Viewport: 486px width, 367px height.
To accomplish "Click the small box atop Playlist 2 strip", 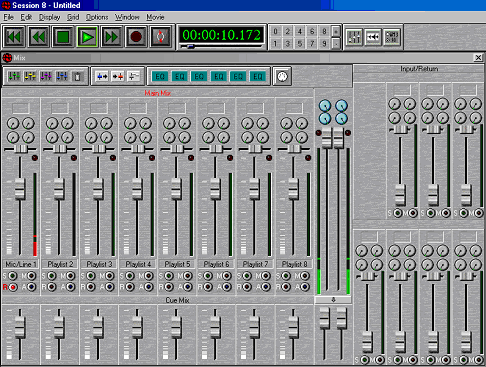I will coord(60,108).
